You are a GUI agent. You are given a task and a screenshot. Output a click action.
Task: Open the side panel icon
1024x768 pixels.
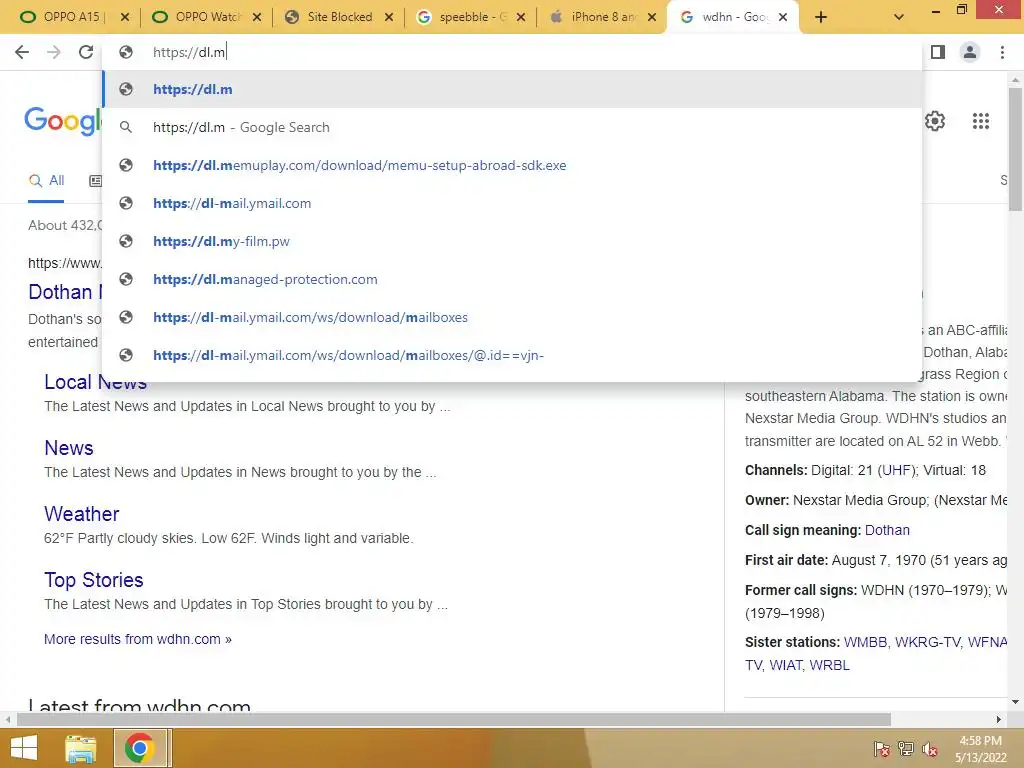(x=938, y=52)
